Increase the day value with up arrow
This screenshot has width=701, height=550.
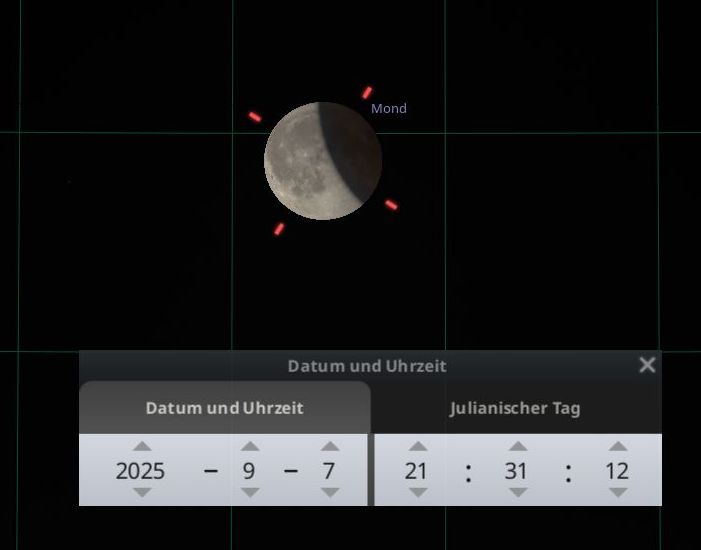tap(328, 446)
